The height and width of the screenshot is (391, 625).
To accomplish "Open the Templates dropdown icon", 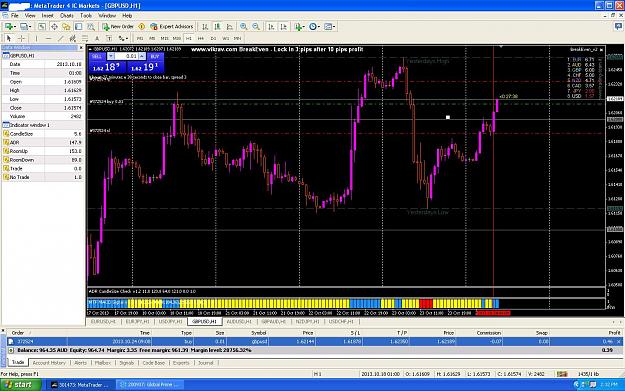I will click(329, 27).
